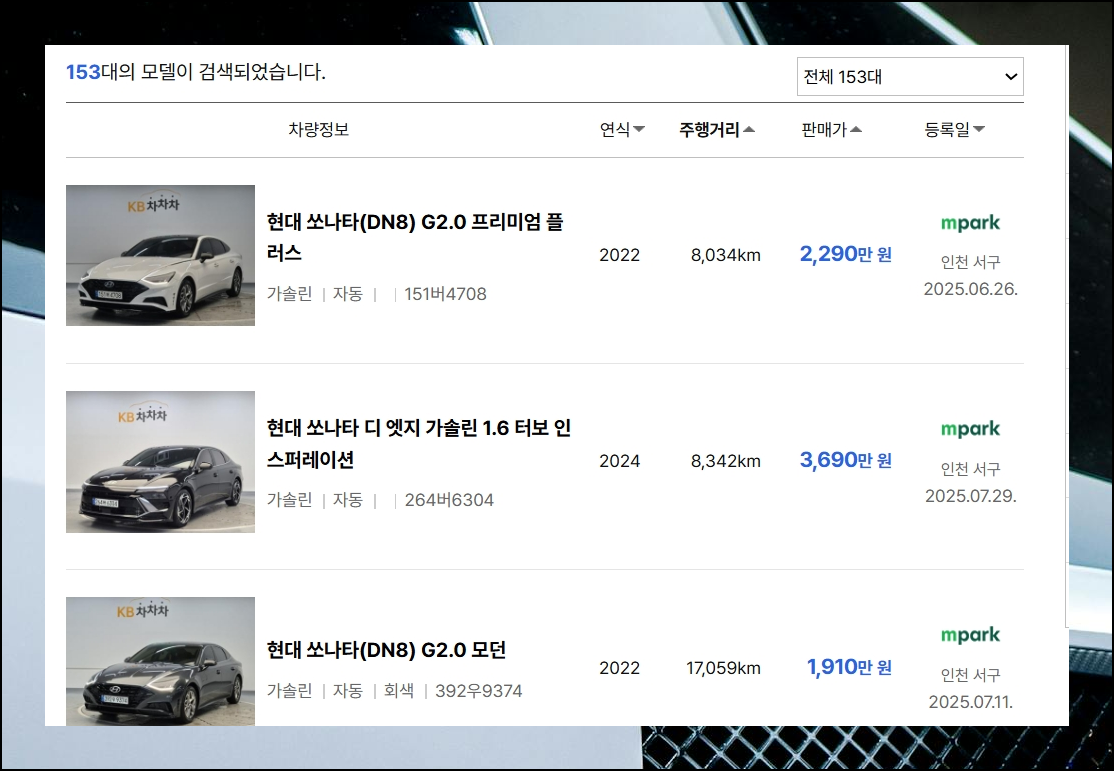Click the 1,910만 원 price
Image resolution: width=1114 pixels, height=771 pixels.
[x=849, y=667]
